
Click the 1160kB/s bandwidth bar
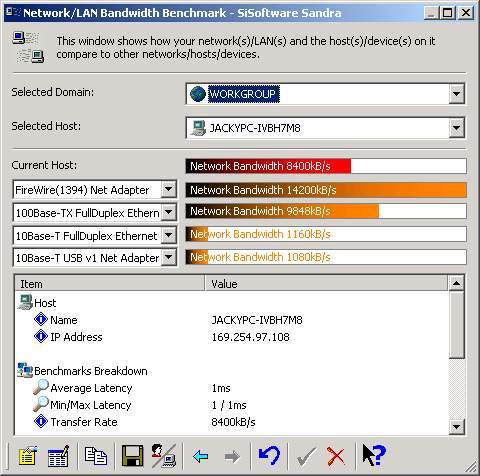(326, 234)
